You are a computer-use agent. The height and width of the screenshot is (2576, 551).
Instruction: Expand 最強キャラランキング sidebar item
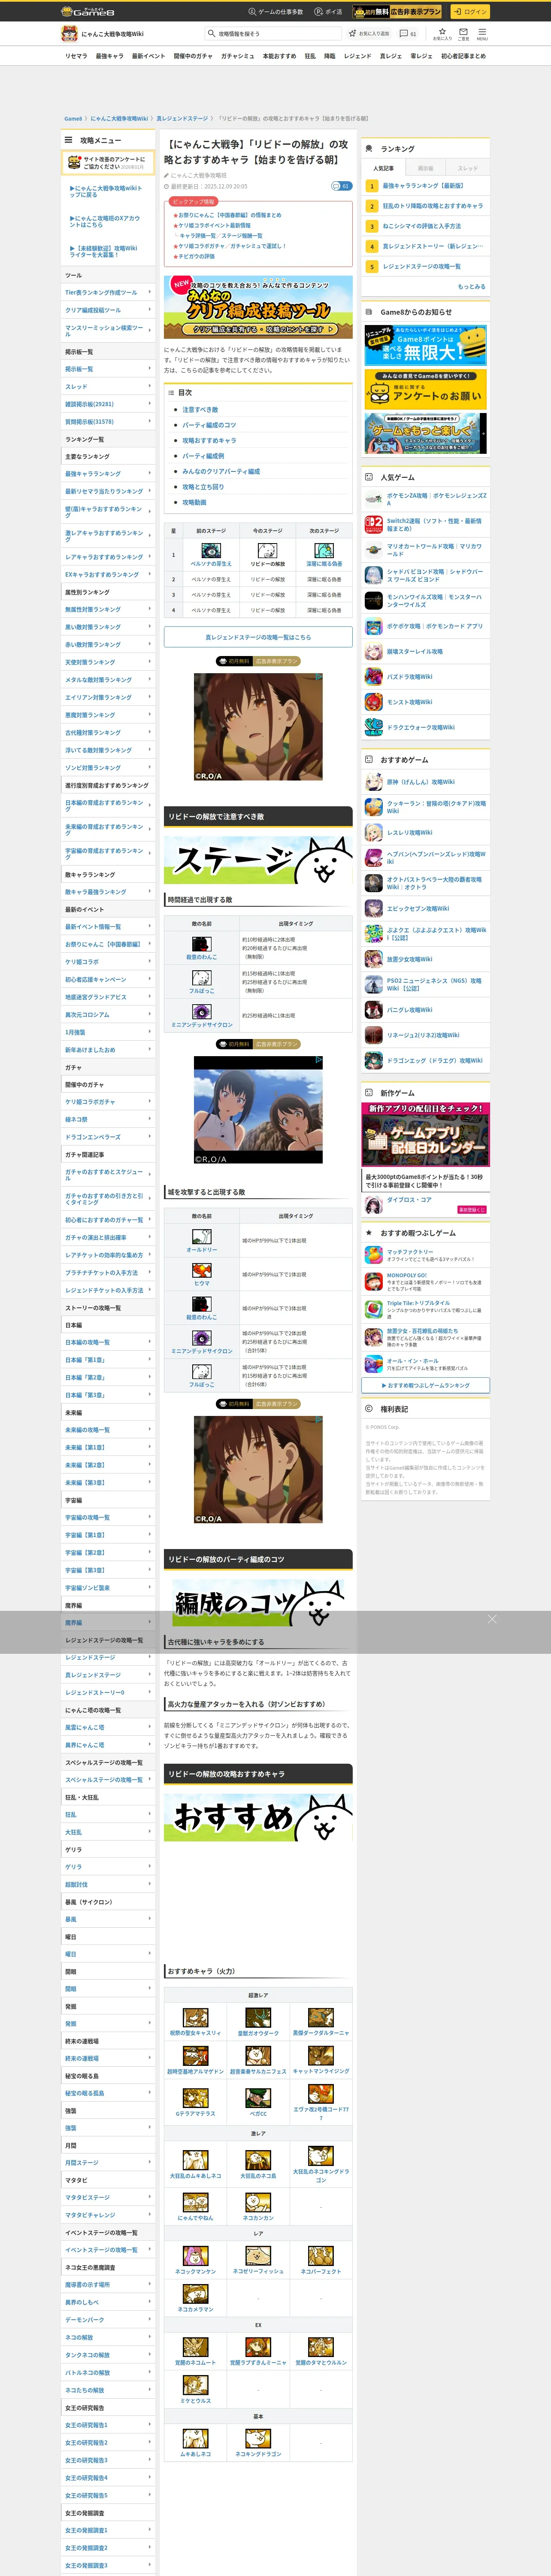(x=108, y=474)
